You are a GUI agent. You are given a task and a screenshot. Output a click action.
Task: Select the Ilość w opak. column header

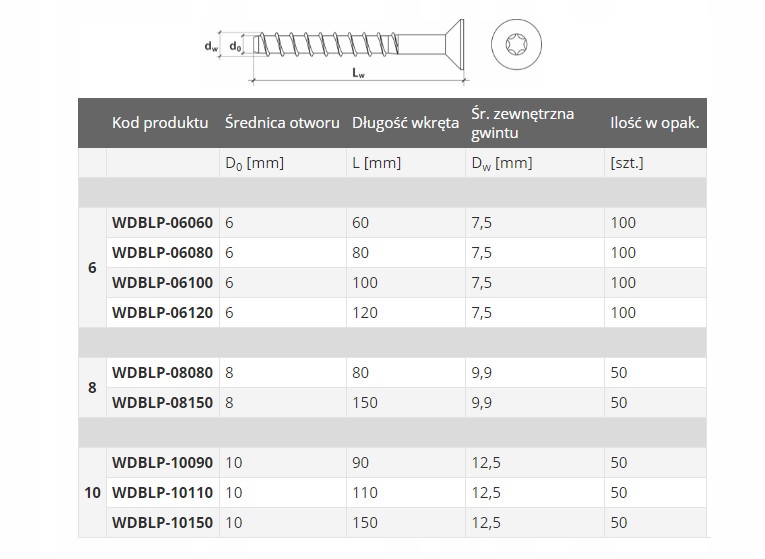tap(654, 123)
